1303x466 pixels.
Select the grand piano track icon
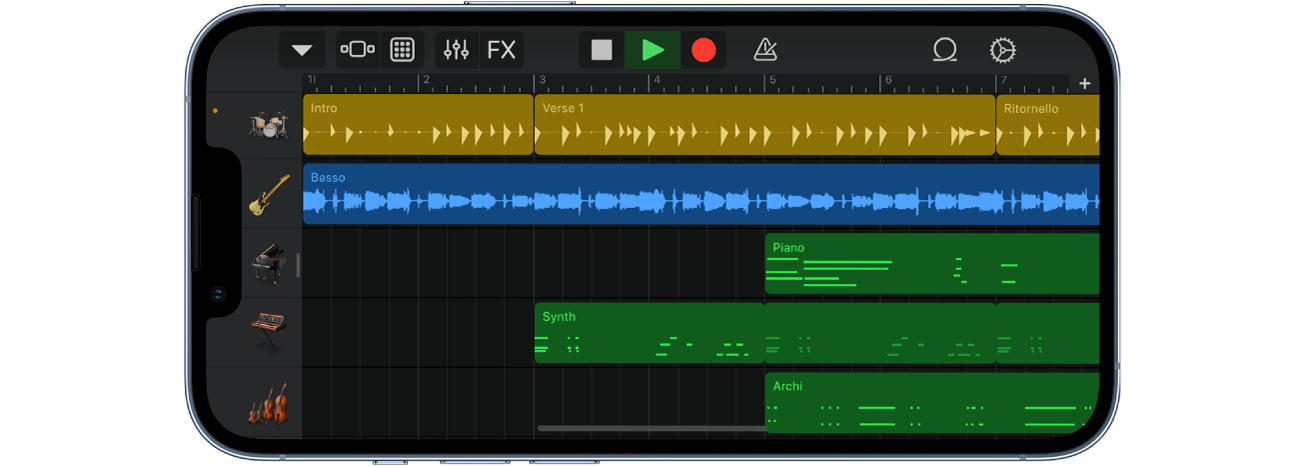[268, 264]
